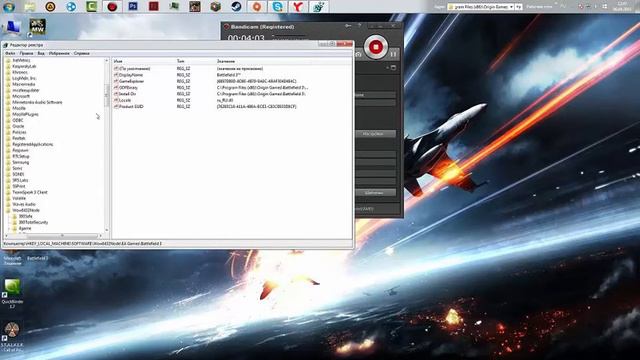Viewport: 640px width, 360px height.
Task: Open the Camtasia green C taskbar icon
Action: click(91, 7)
